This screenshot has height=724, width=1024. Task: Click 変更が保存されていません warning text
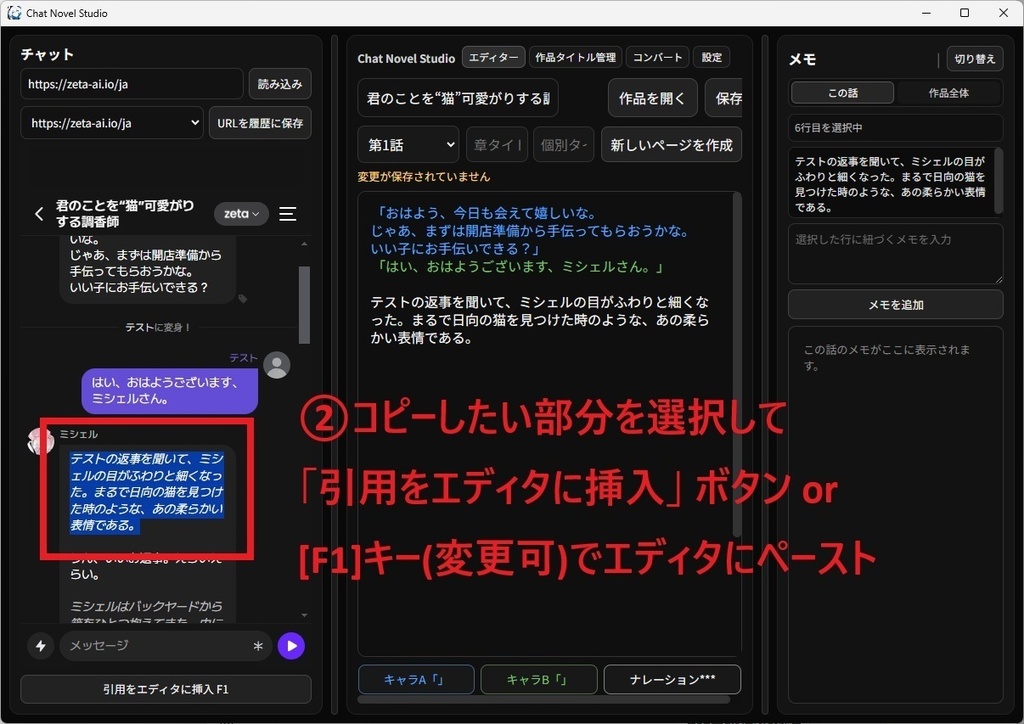point(423,176)
